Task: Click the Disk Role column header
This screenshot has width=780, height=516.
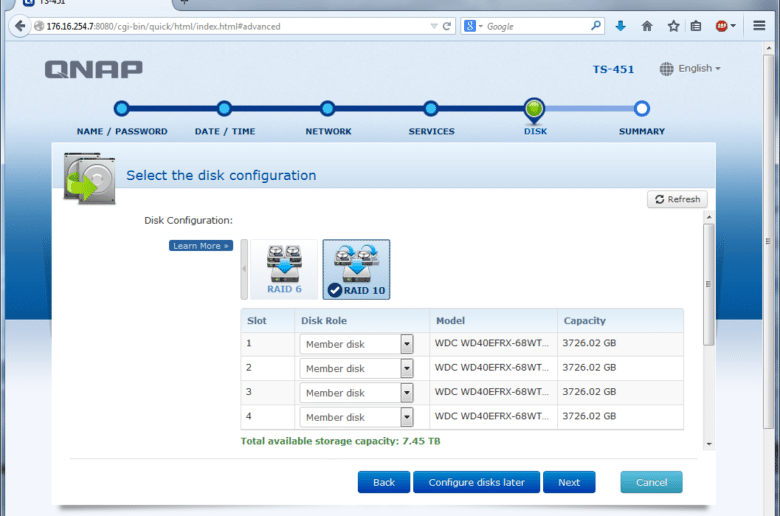Action: [362, 320]
